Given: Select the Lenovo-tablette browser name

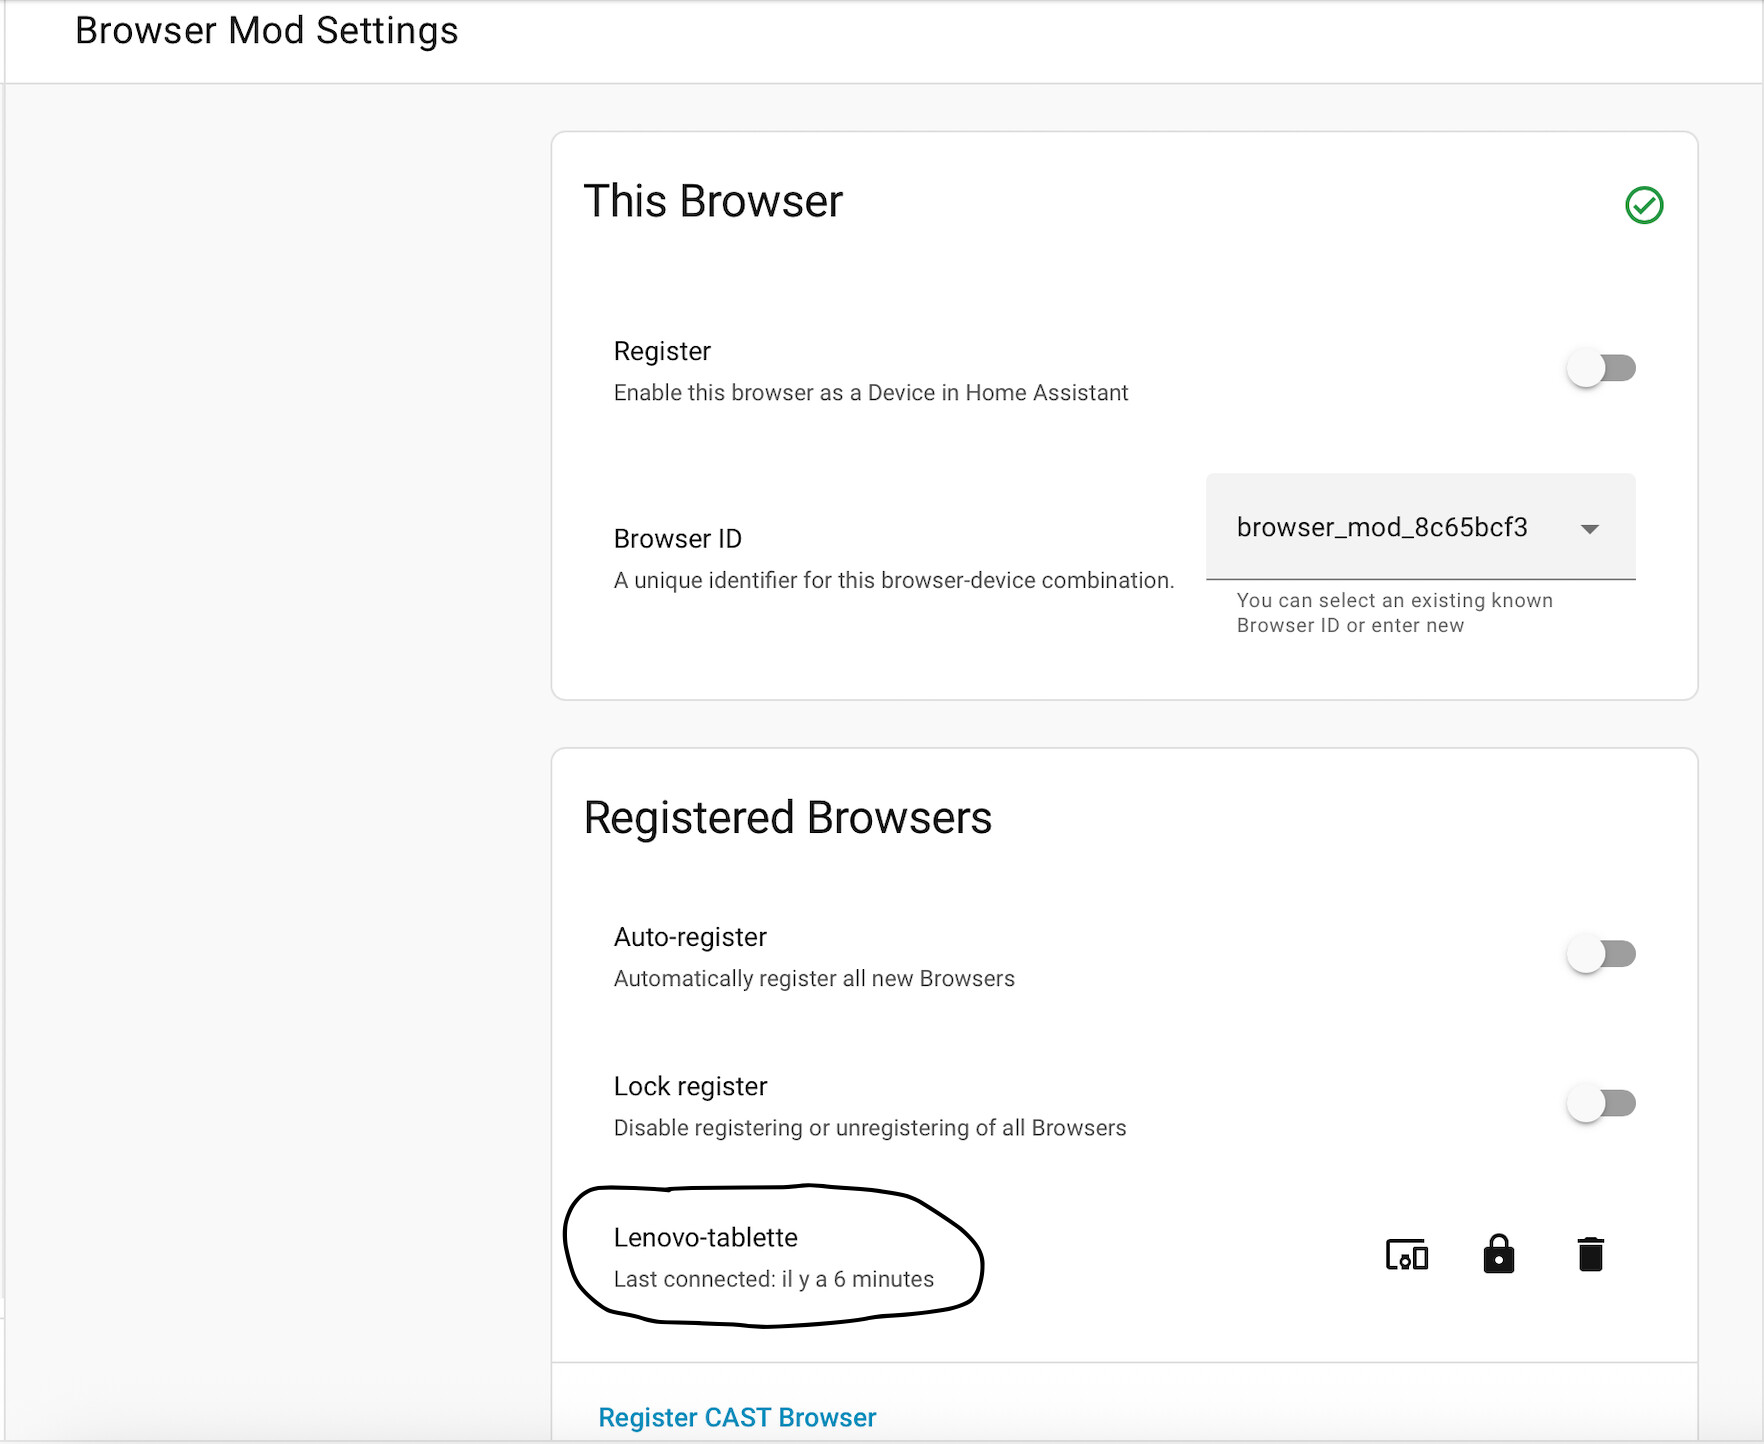Looking at the screenshot, I should pos(705,1237).
